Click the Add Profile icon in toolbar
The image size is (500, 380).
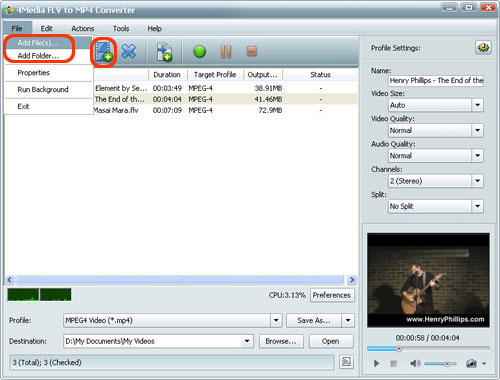click(164, 52)
